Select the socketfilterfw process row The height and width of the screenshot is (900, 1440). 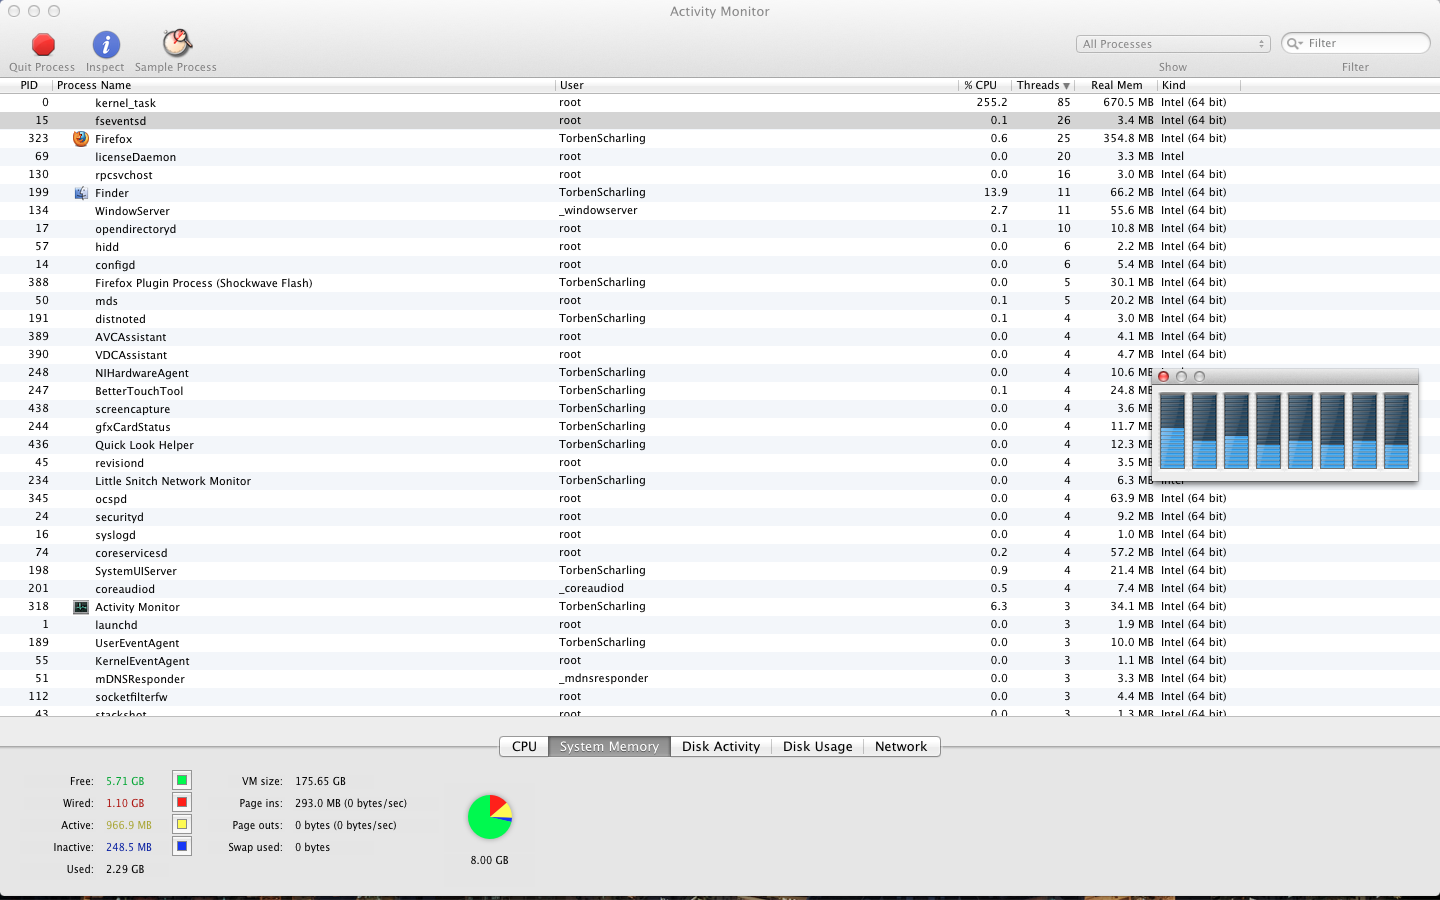[720, 696]
